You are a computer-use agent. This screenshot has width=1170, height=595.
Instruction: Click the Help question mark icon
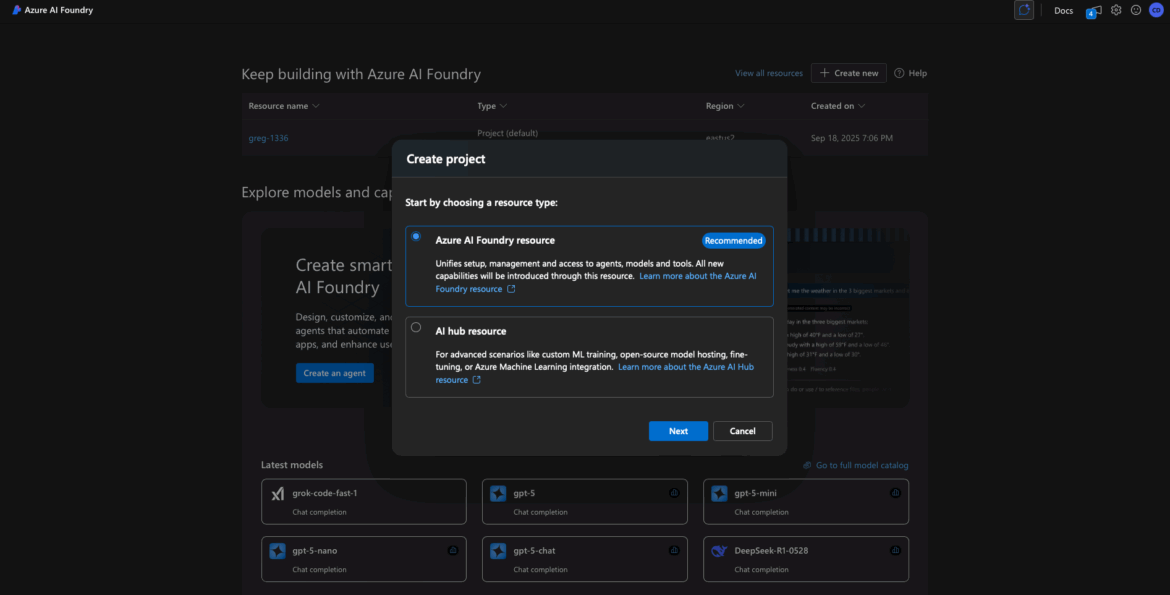pyautogui.click(x=899, y=73)
